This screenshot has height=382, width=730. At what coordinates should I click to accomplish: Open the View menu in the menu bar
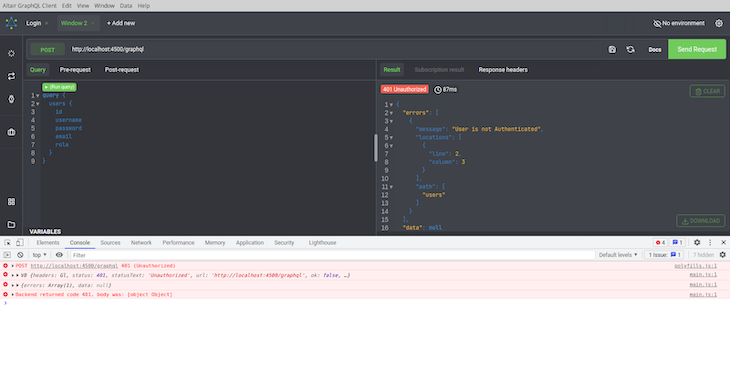point(83,6)
